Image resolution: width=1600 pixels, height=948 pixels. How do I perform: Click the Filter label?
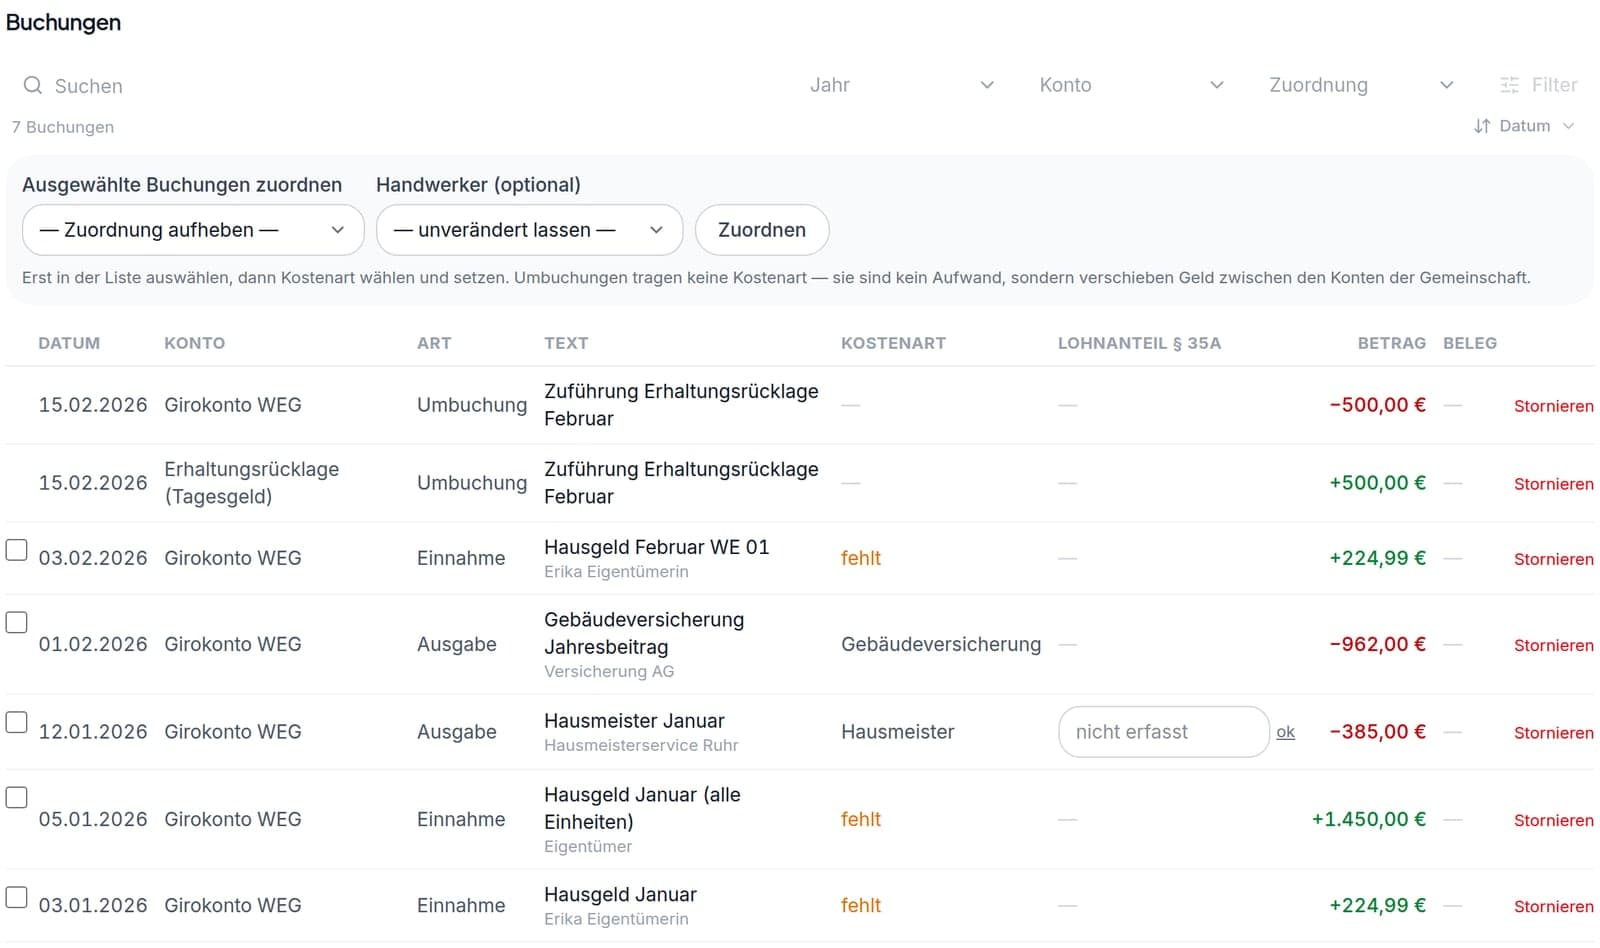coord(1554,86)
